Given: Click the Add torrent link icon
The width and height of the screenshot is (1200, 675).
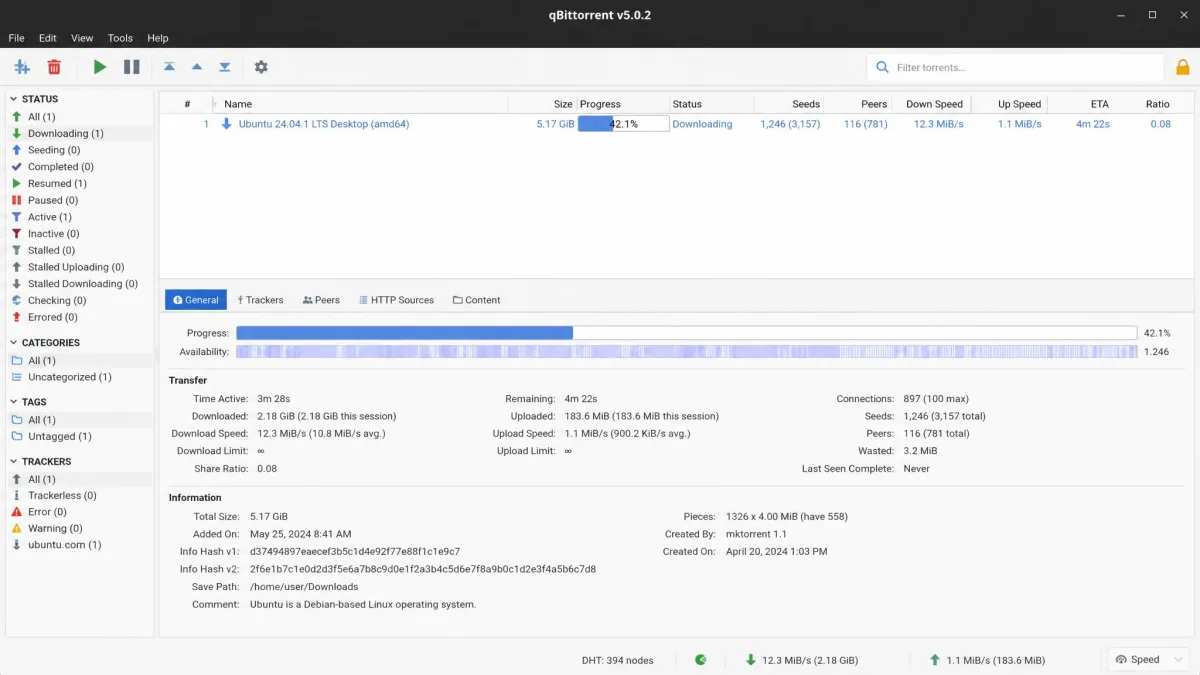Looking at the screenshot, I should click(x=22, y=67).
